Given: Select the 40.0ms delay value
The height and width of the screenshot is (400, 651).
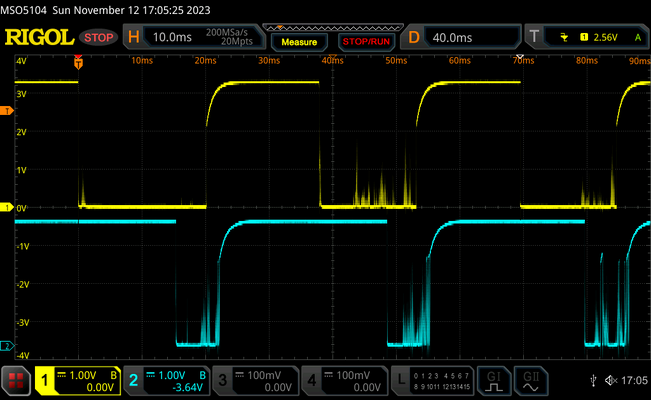Looking at the screenshot, I should click(453, 38).
